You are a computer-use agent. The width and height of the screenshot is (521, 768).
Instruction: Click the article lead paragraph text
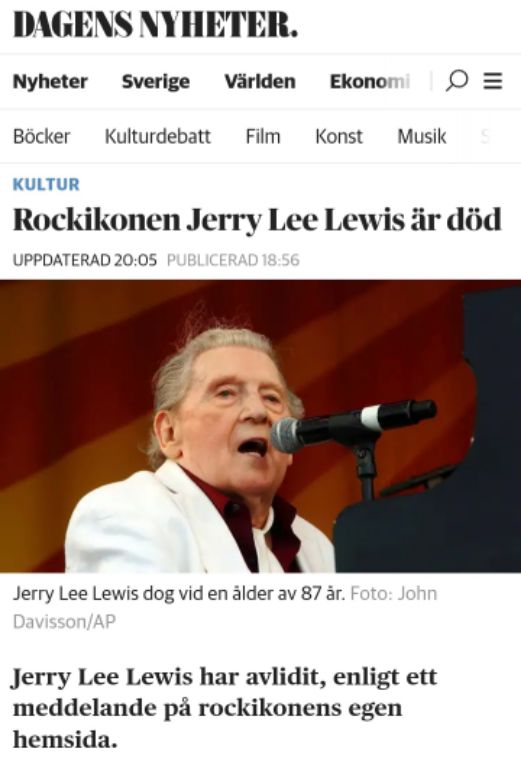(x=224, y=708)
